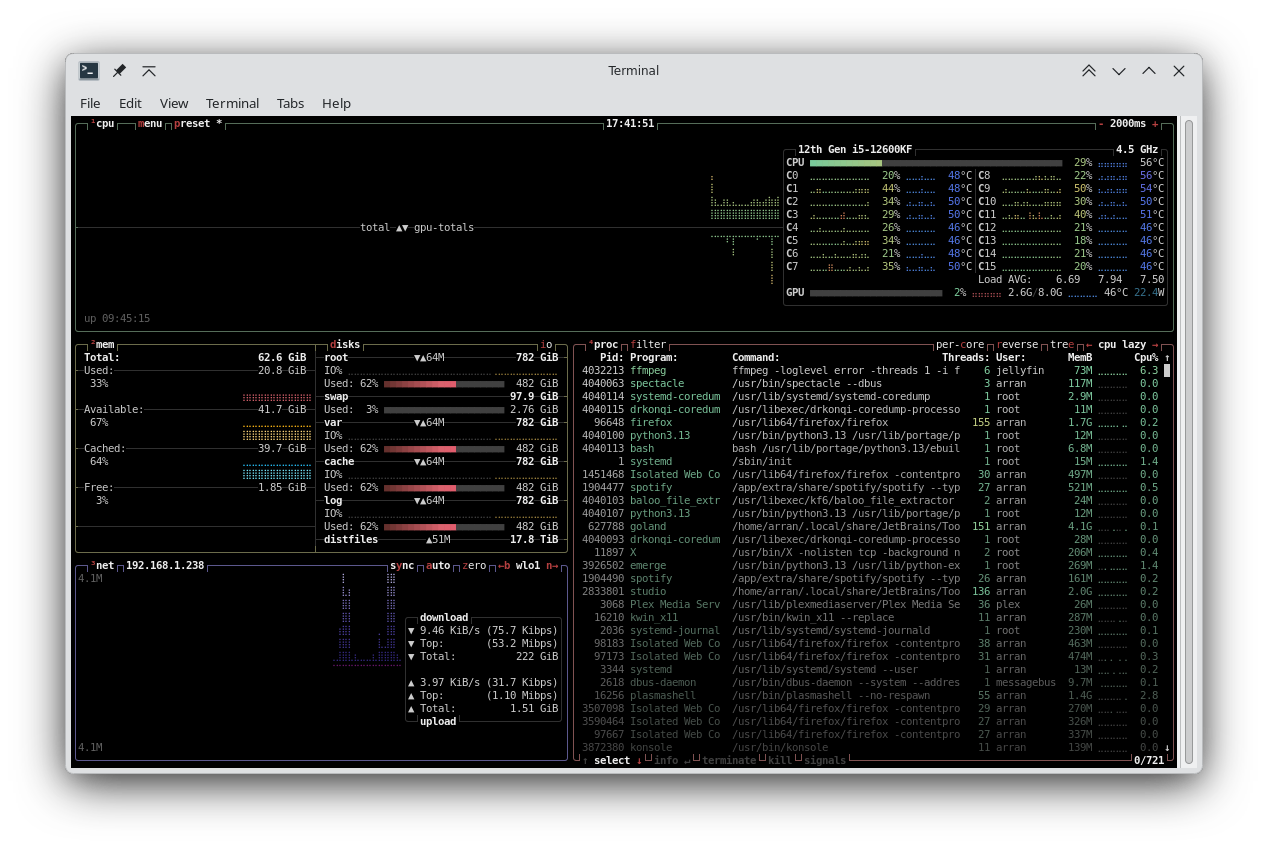The image size is (1268, 851).
Task: Click the signals option in proc footer
Action: [825, 760]
